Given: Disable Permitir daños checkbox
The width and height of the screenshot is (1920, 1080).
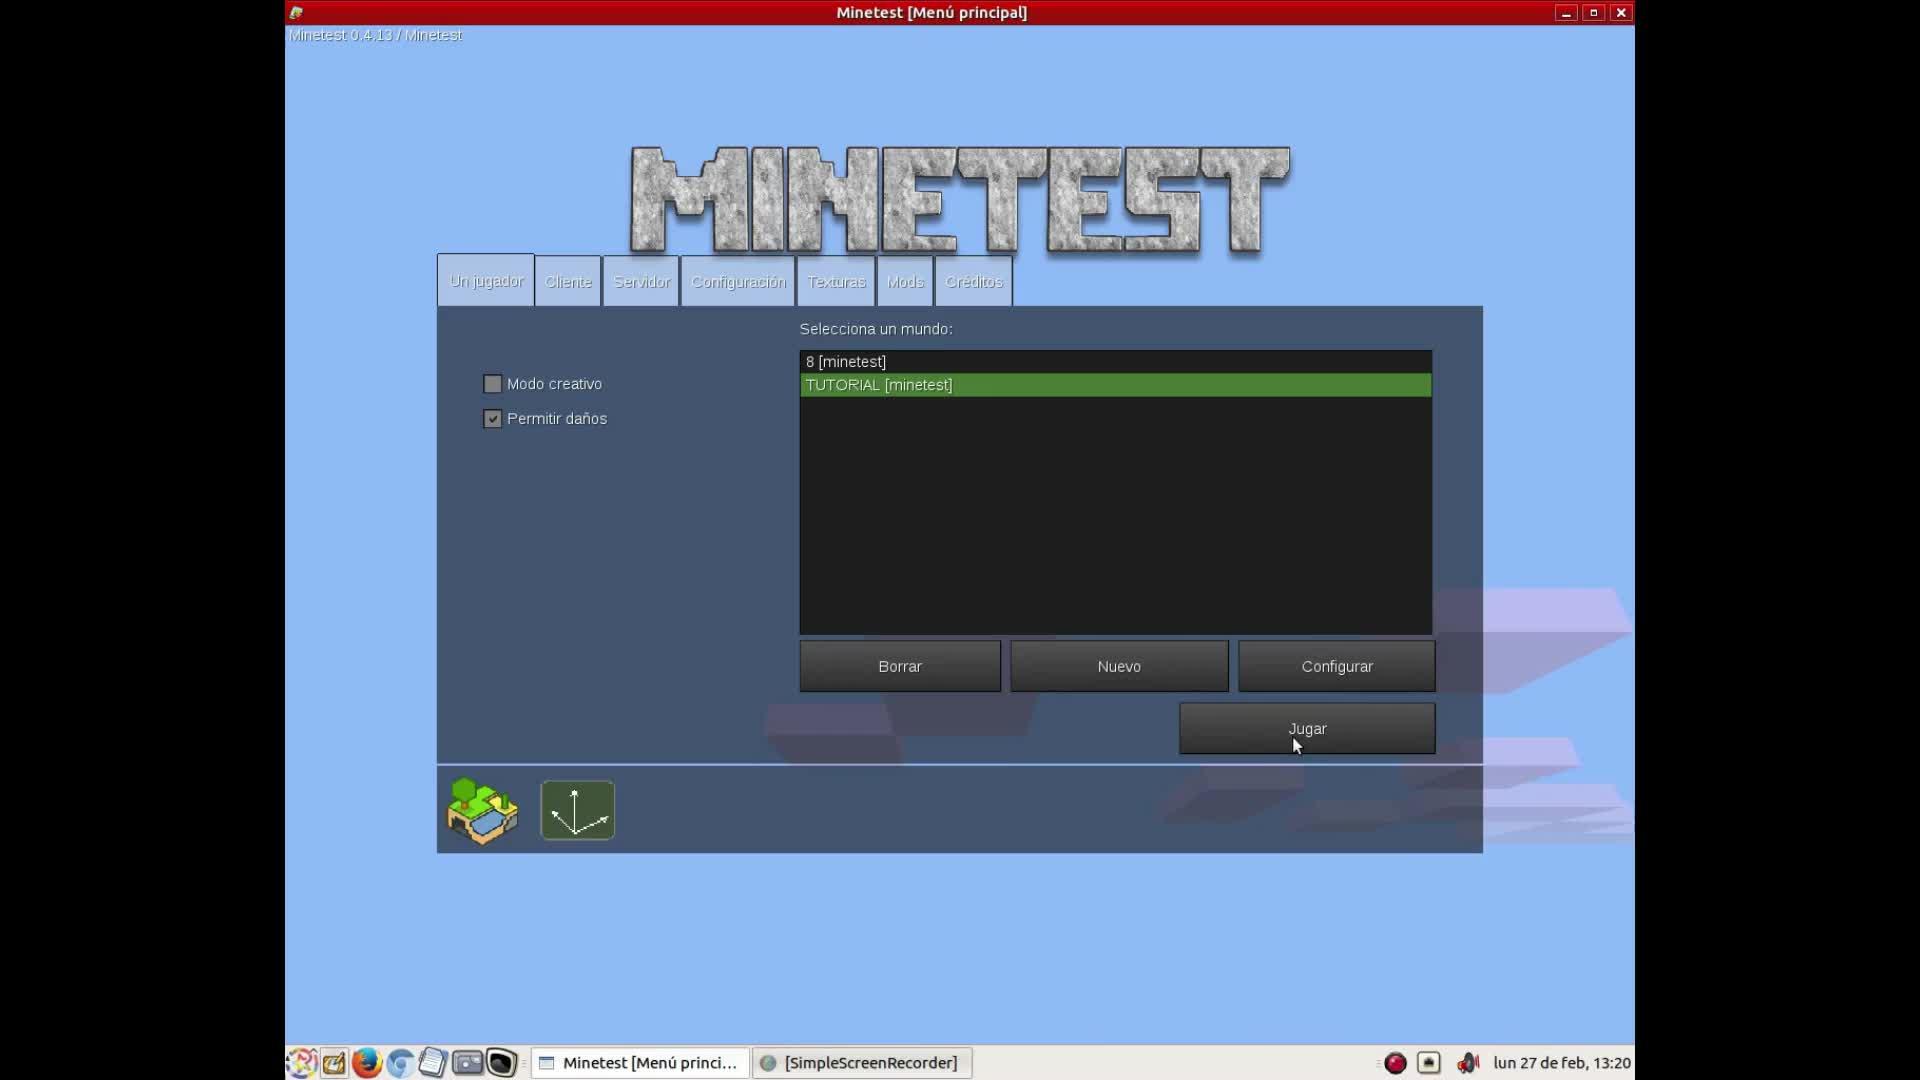Looking at the screenshot, I should click(x=492, y=419).
